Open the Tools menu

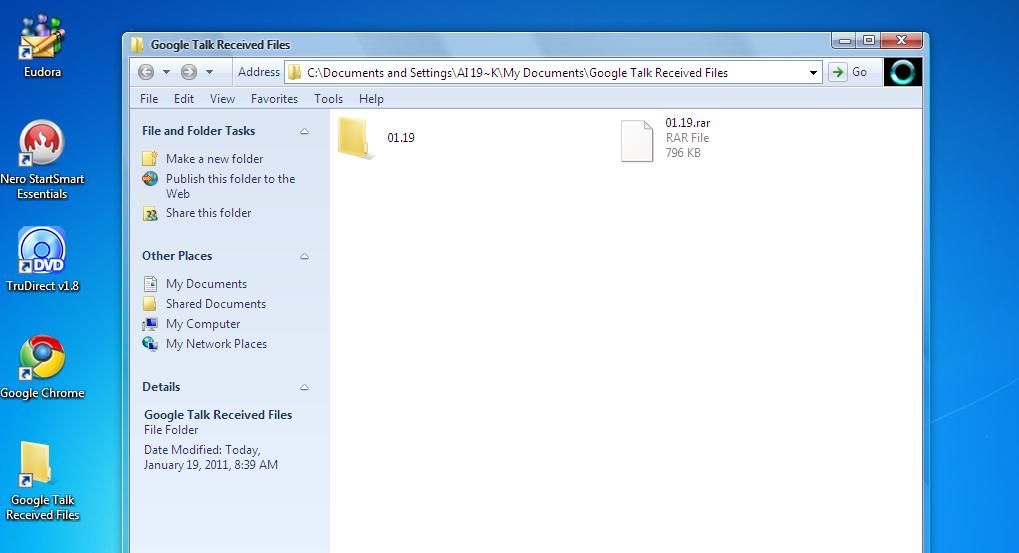click(328, 99)
